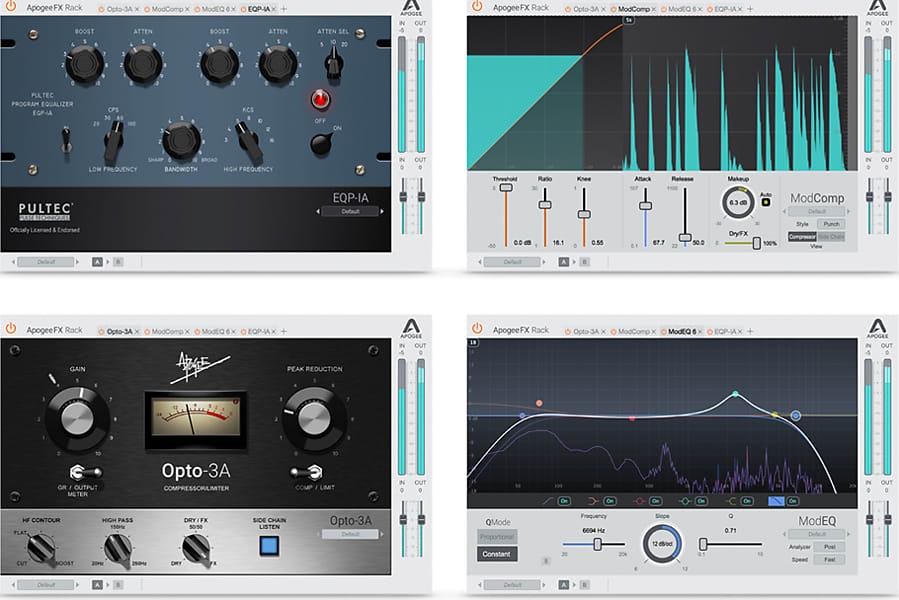
Task: Add a plugin with plus icon in ModEQ window
Action: tap(750, 331)
